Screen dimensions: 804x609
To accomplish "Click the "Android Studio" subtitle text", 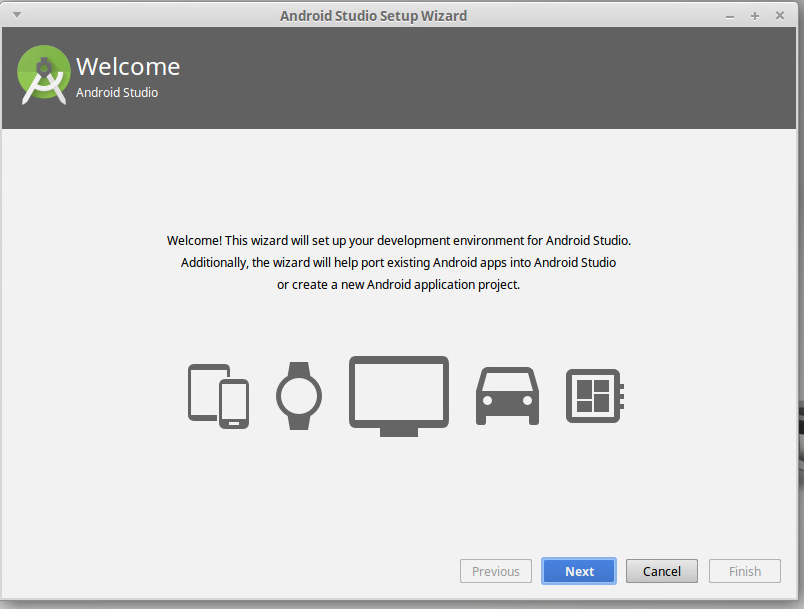I will click(x=117, y=93).
